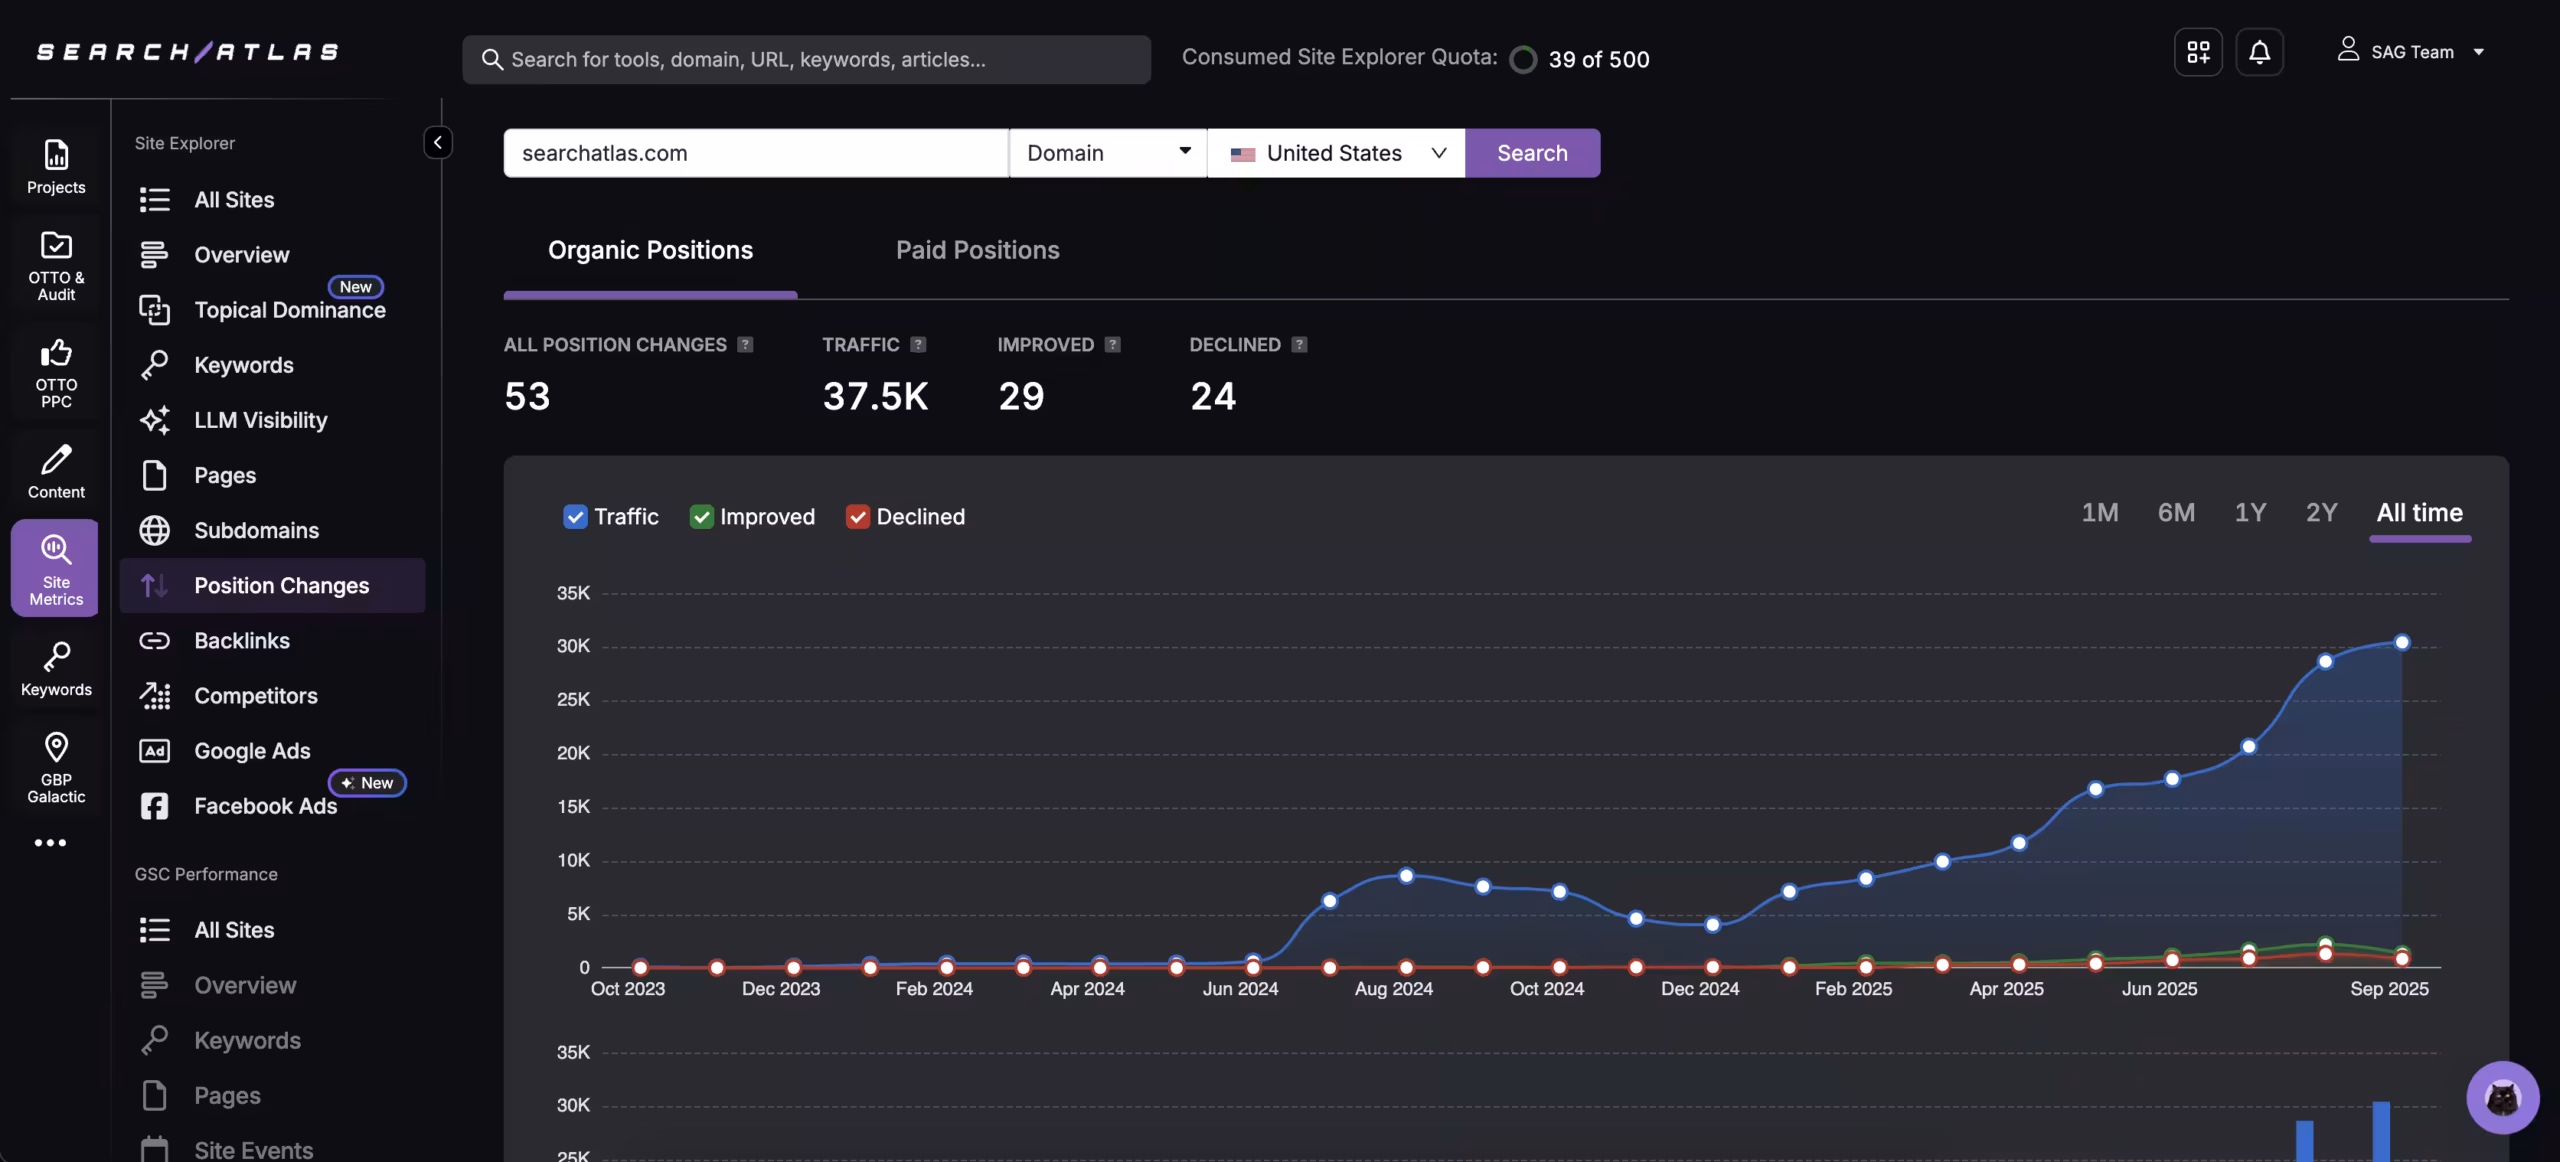
Task: Disable the Declined series checkbox
Action: coord(857,517)
